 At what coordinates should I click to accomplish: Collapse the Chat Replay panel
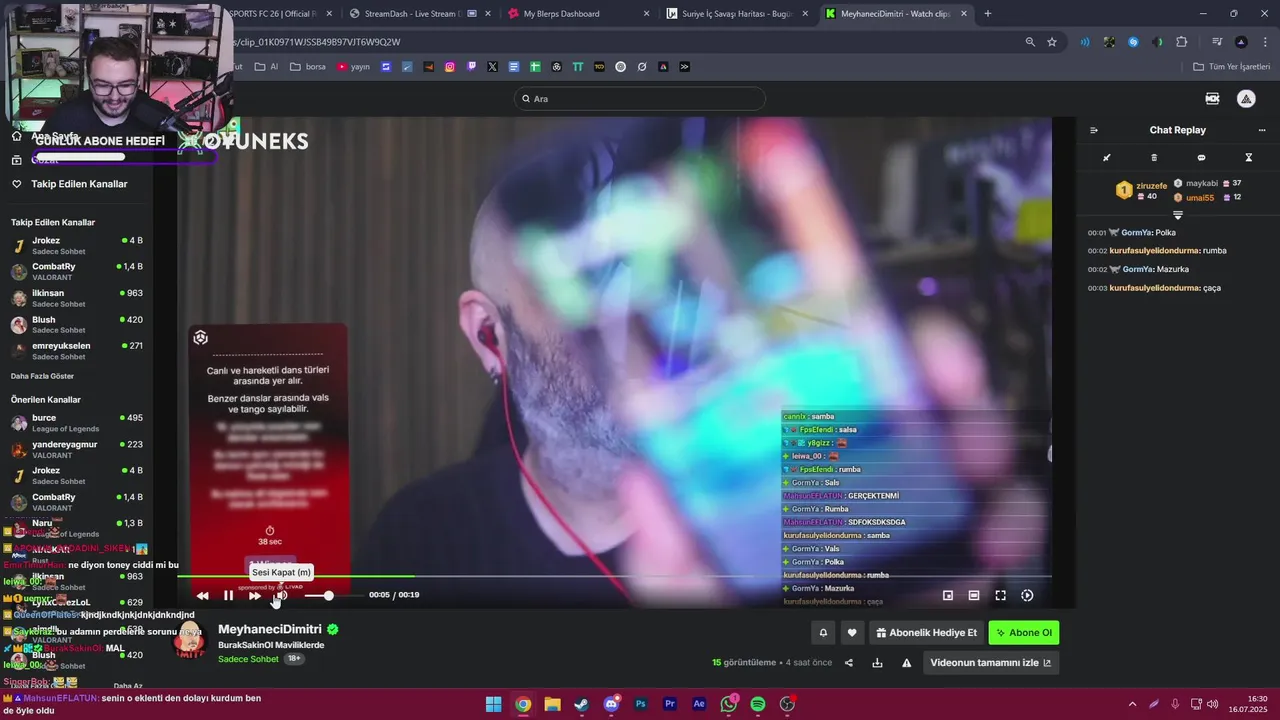click(1094, 130)
